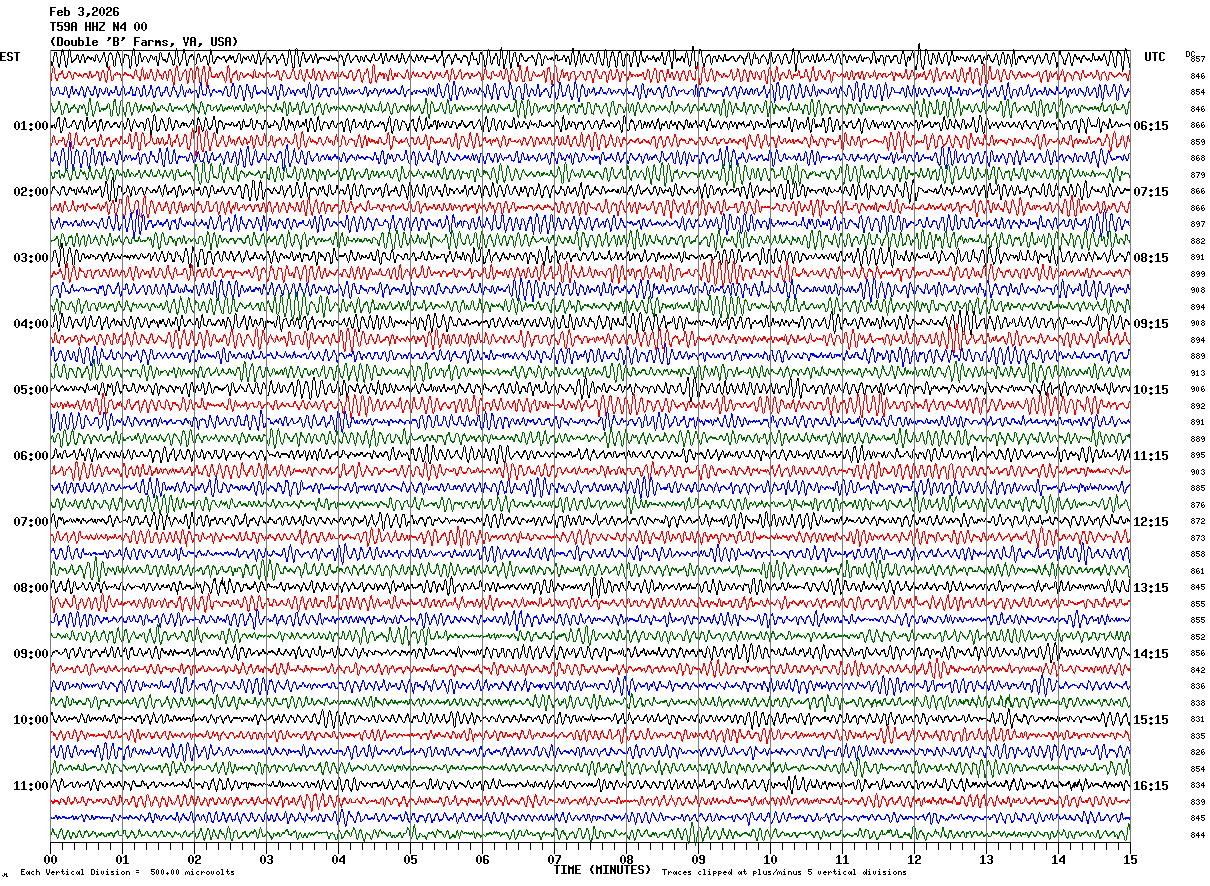Click the "07:00" EST hour label
This screenshot has height=886, width=1210.
[30, 522]
